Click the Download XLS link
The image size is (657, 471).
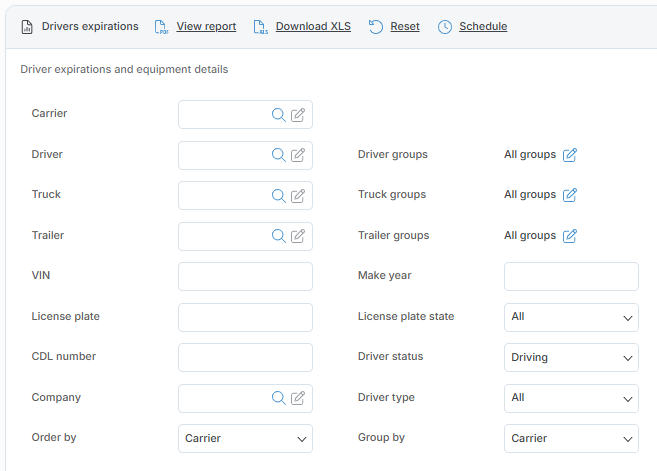(x=313, y=26)
